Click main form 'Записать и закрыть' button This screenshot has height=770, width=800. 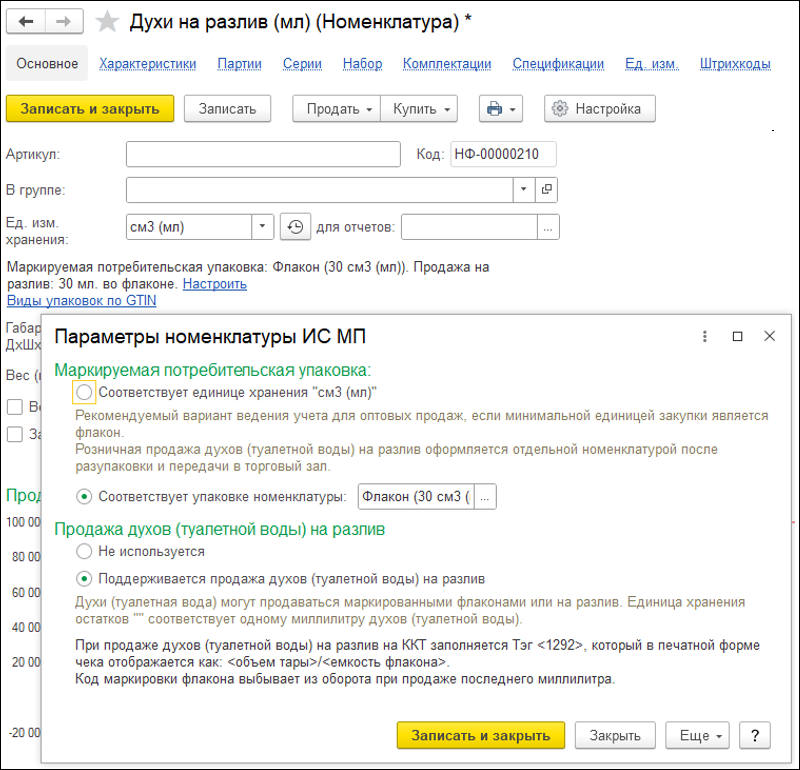tap(90, 109)
